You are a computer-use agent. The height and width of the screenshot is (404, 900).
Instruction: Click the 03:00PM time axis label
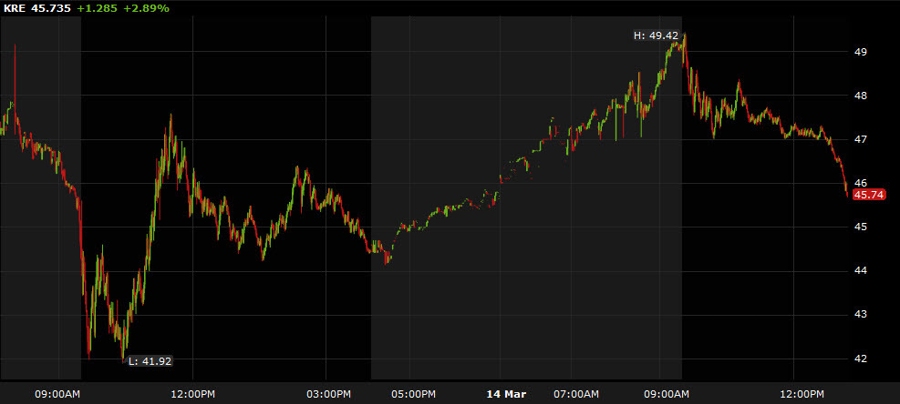pos(327,394)
